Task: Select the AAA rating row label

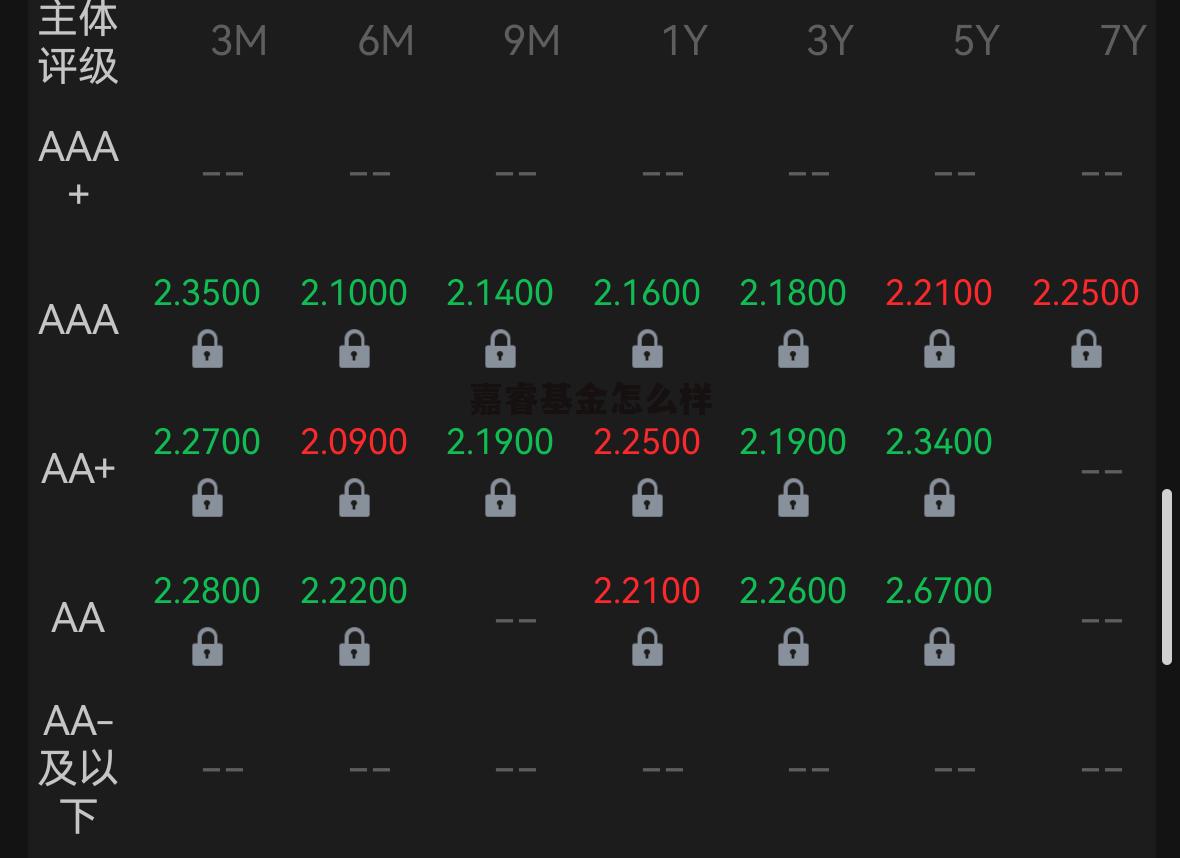Action: 78,320
